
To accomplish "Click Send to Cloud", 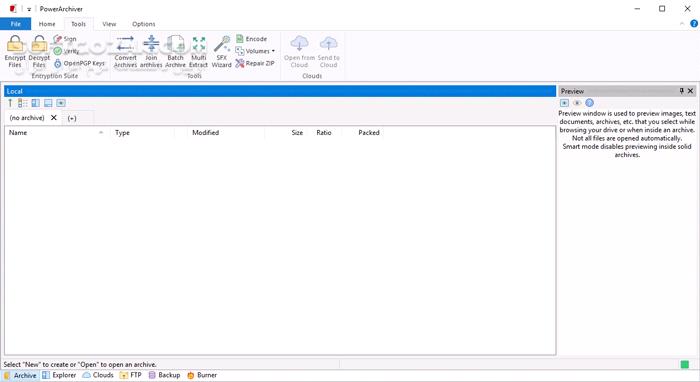I will (x=329, y=52).
